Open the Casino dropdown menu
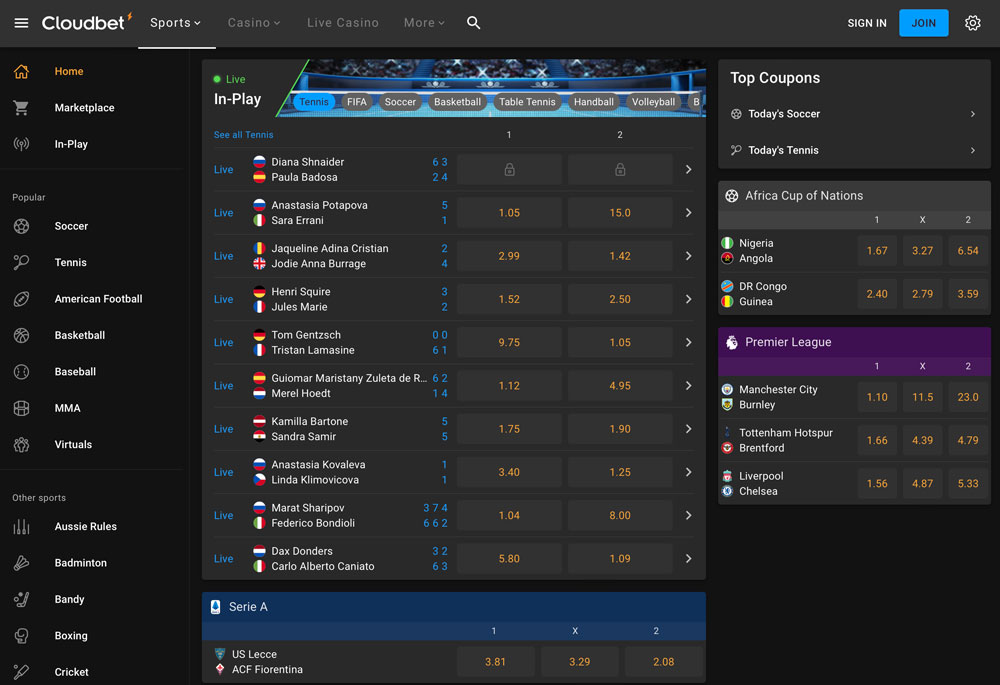This screenshot has height=685, width=1000. (254, 23)
